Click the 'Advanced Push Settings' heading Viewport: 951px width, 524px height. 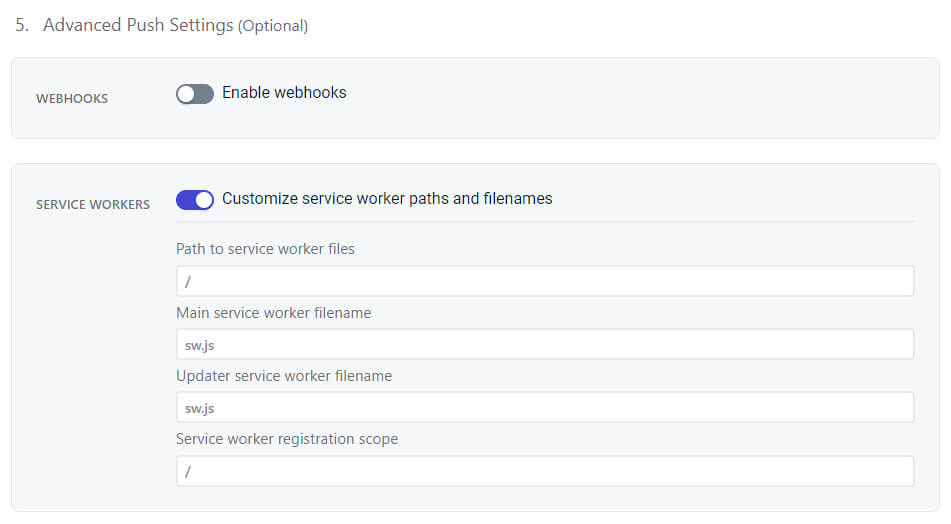tap(138, 25)
